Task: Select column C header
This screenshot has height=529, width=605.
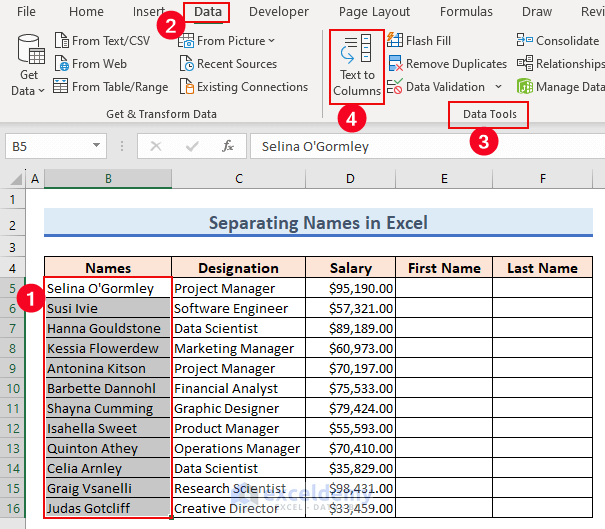Action: 239,179
